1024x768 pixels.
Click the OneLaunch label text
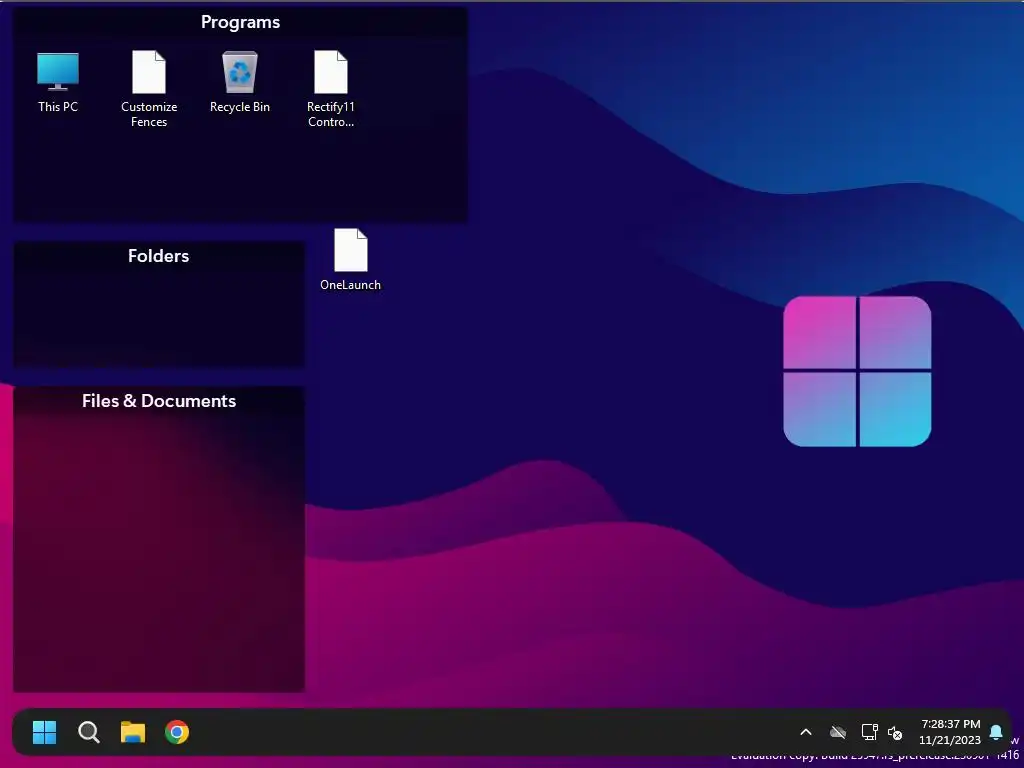tap(351, 285)
